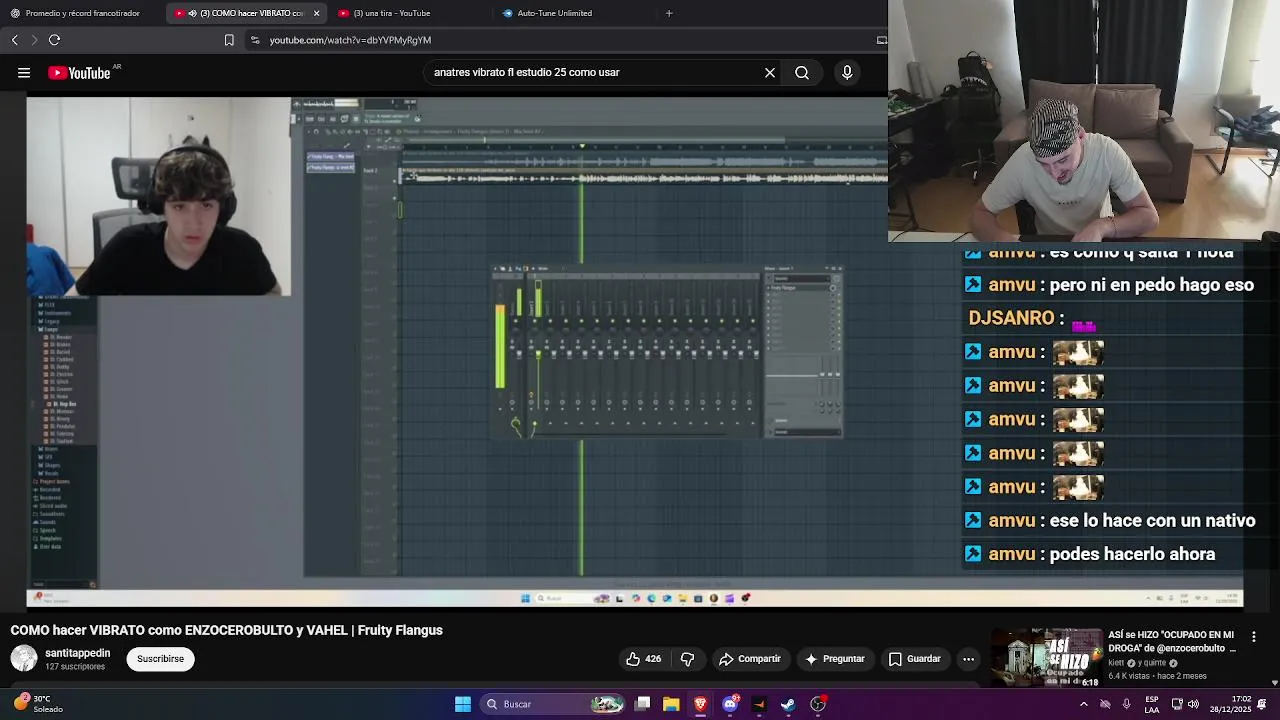Screen dimensions: 1280x720
Task: Dislike the video with the thumbs down
Action: tap(687, 659)
